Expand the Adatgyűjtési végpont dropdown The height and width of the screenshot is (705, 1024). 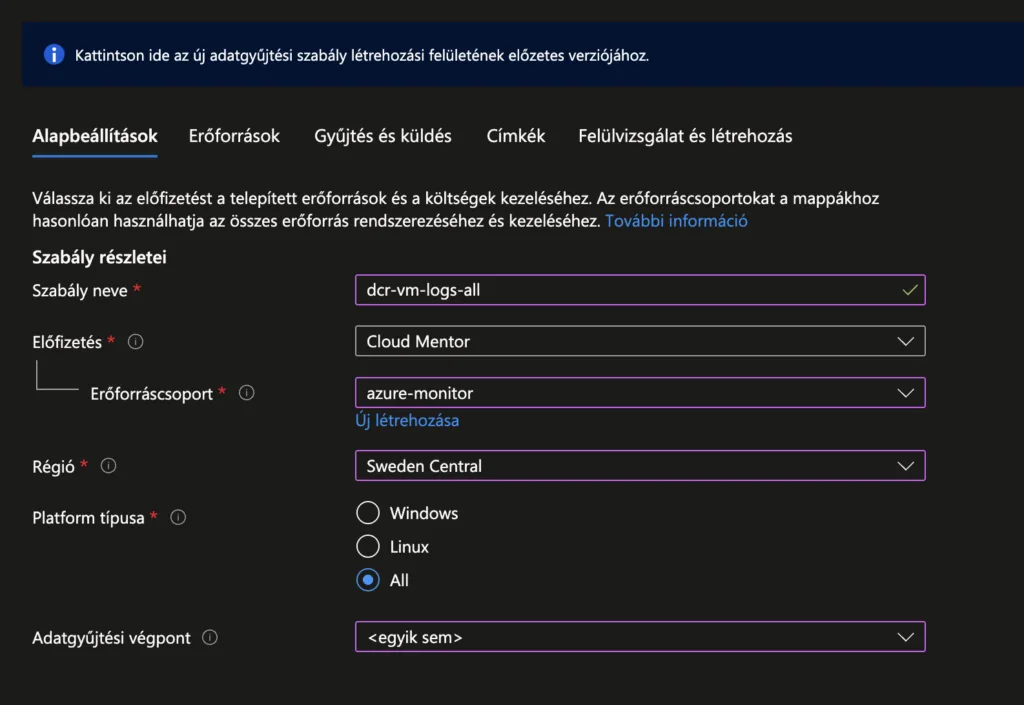(x=639, y=637)
